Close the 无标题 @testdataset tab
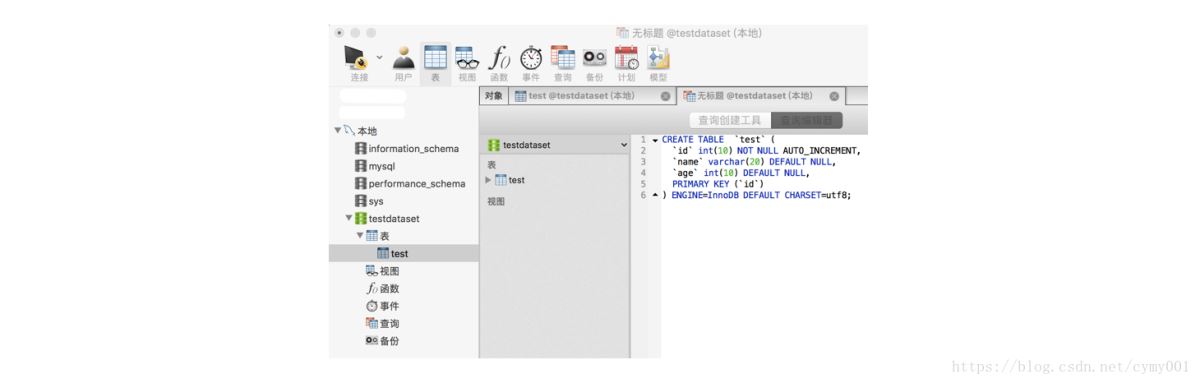The width and height of the screenshot is (1200, 383). point(834,96)
